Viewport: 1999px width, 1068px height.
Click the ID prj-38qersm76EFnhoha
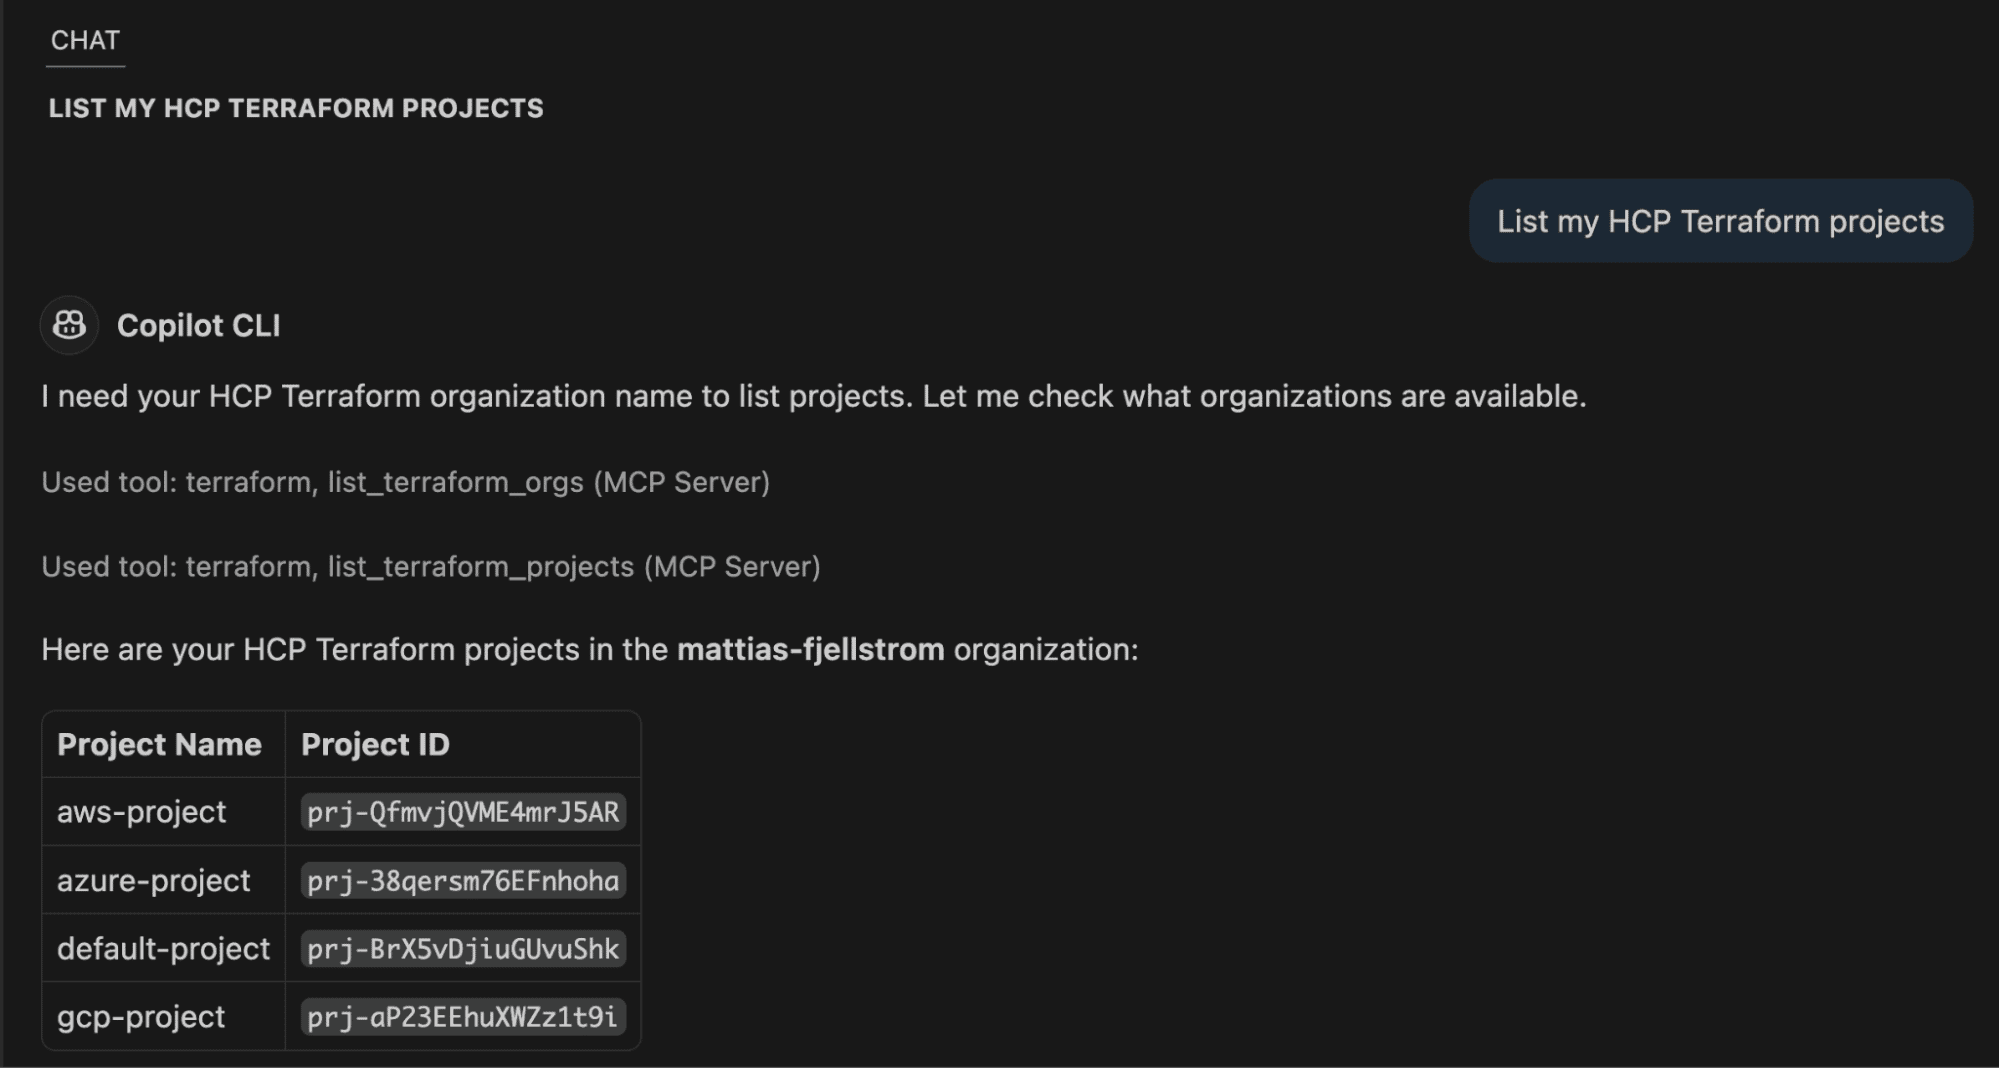click(x=463, y=880)
